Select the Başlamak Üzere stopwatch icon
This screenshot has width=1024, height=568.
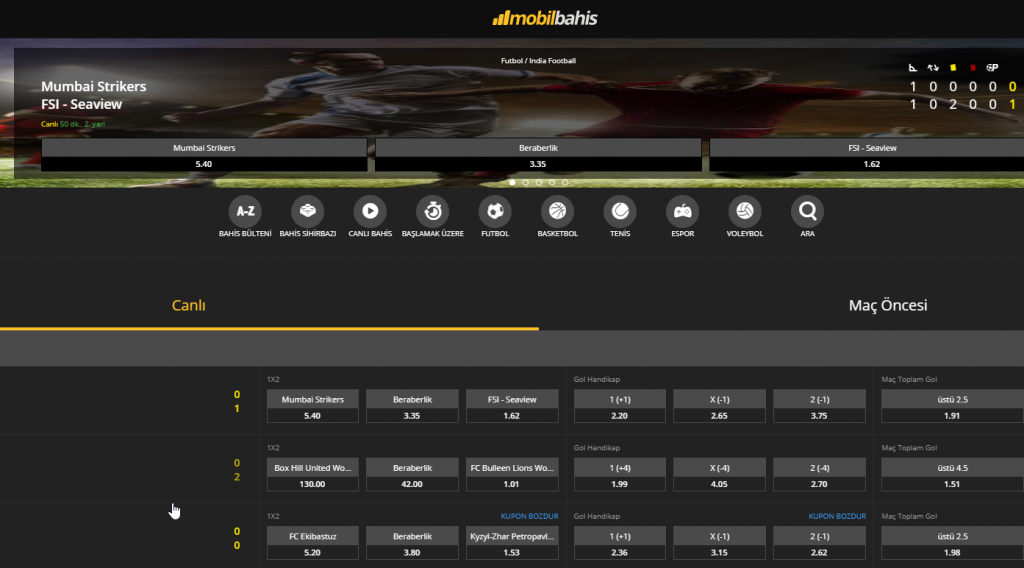coord(432,211)
